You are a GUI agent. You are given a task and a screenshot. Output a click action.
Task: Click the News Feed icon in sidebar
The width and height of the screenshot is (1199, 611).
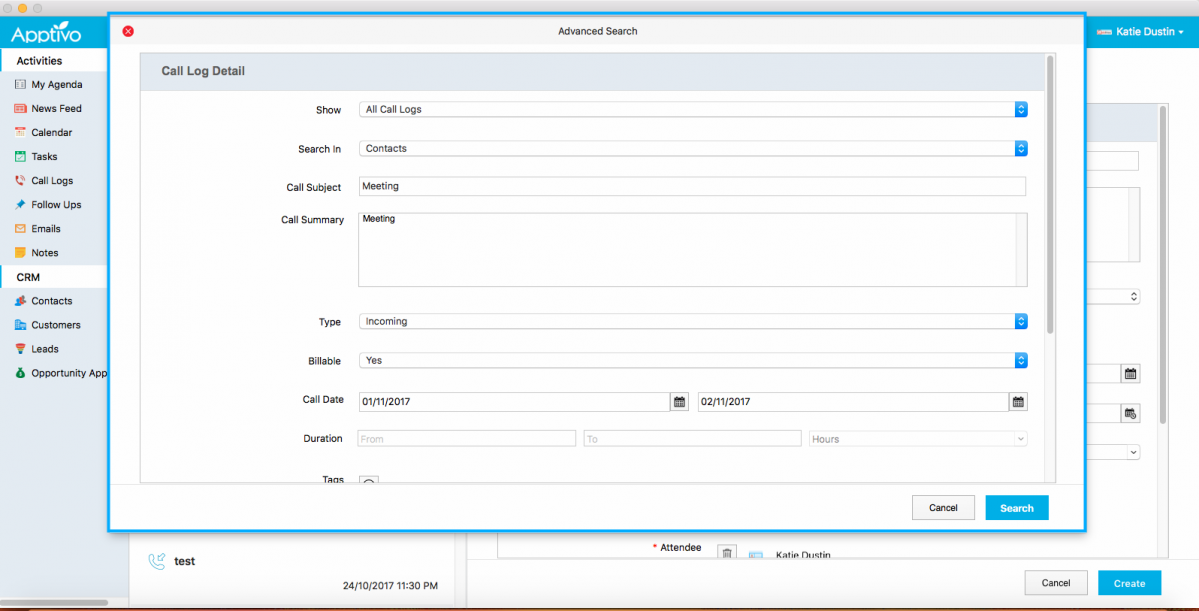20,108
